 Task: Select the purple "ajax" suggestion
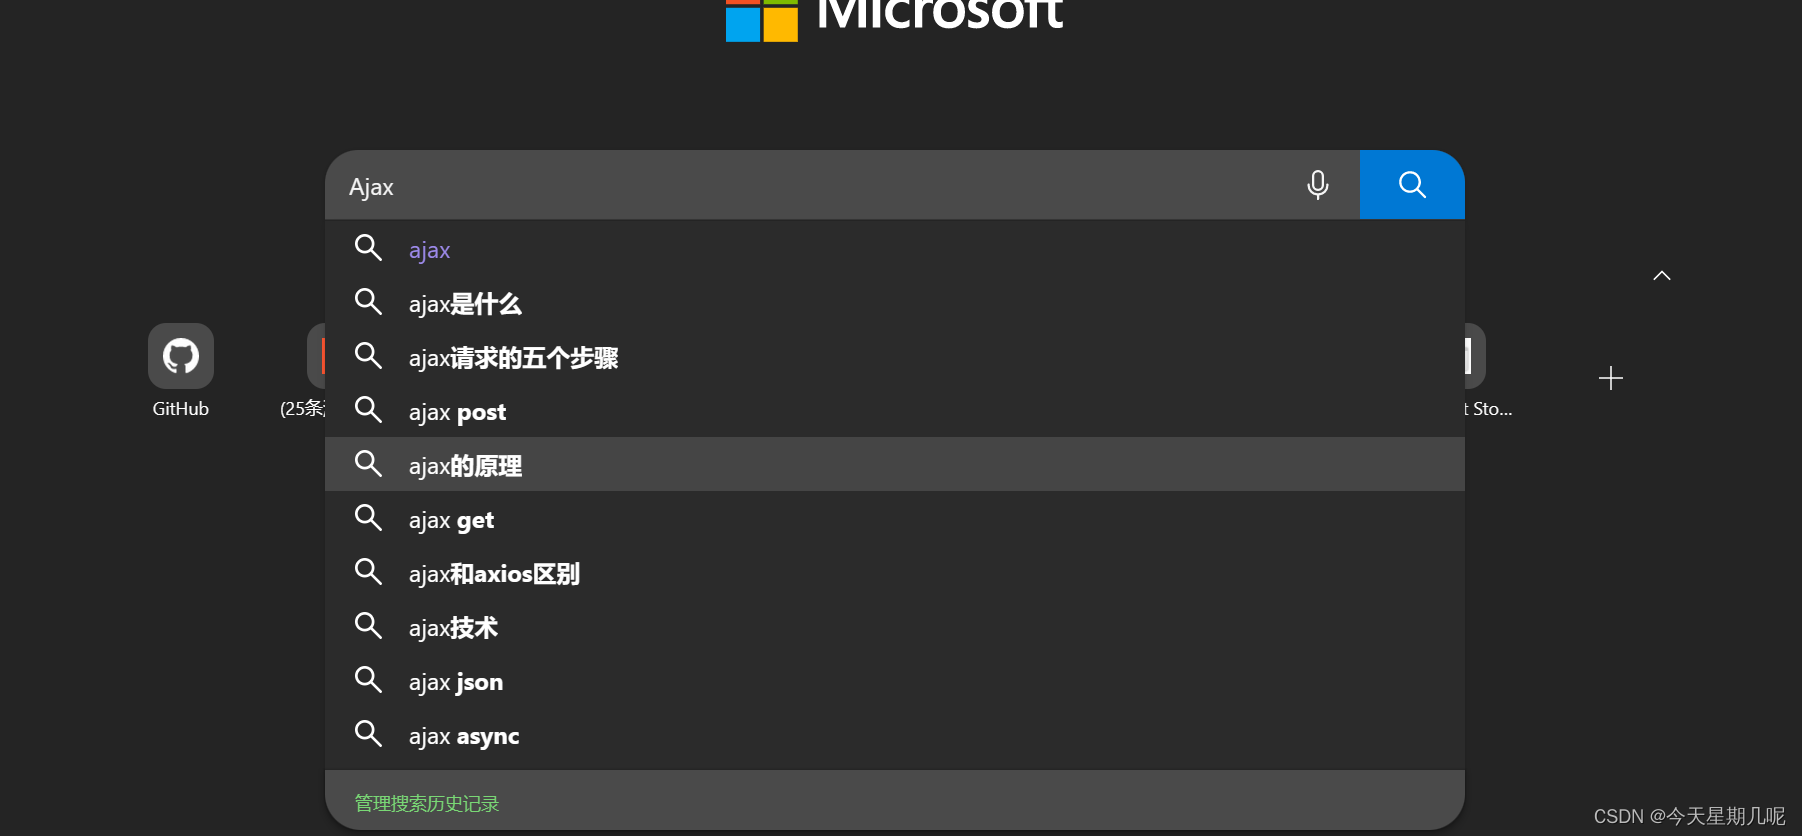click(x=895, y=250)
